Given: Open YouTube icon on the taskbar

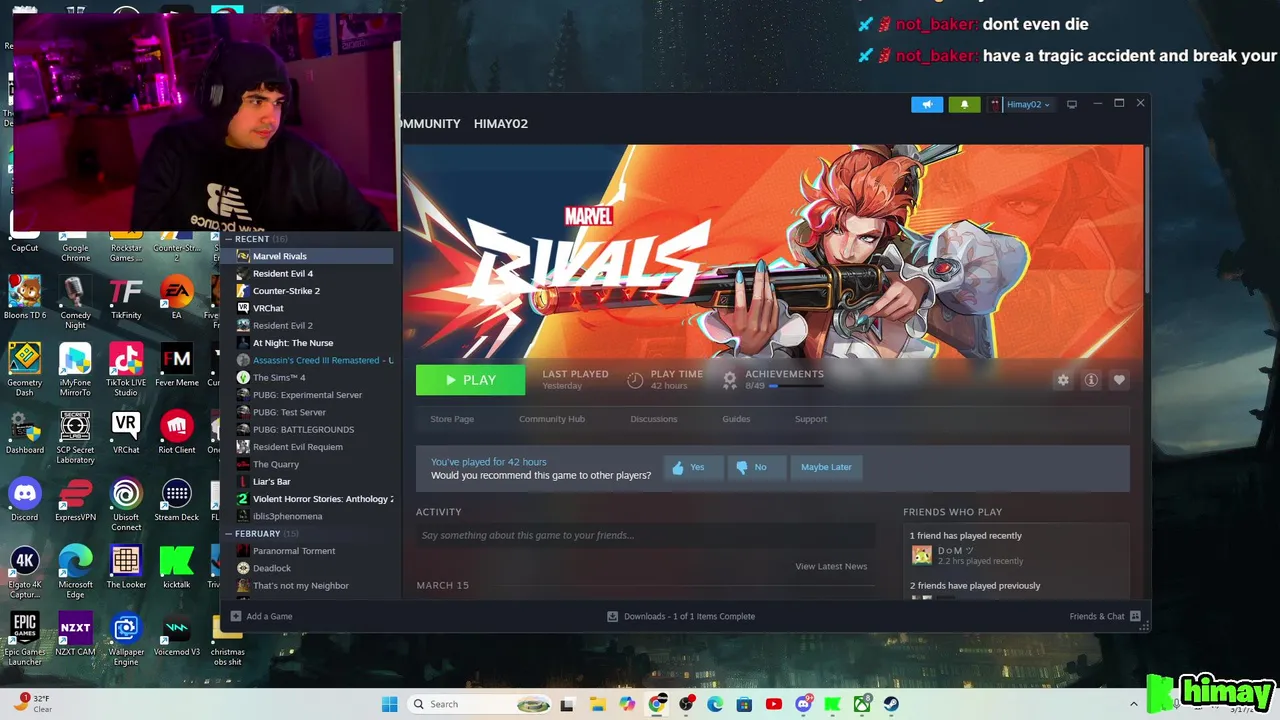Looking at the screenshot, I should 773,704.
